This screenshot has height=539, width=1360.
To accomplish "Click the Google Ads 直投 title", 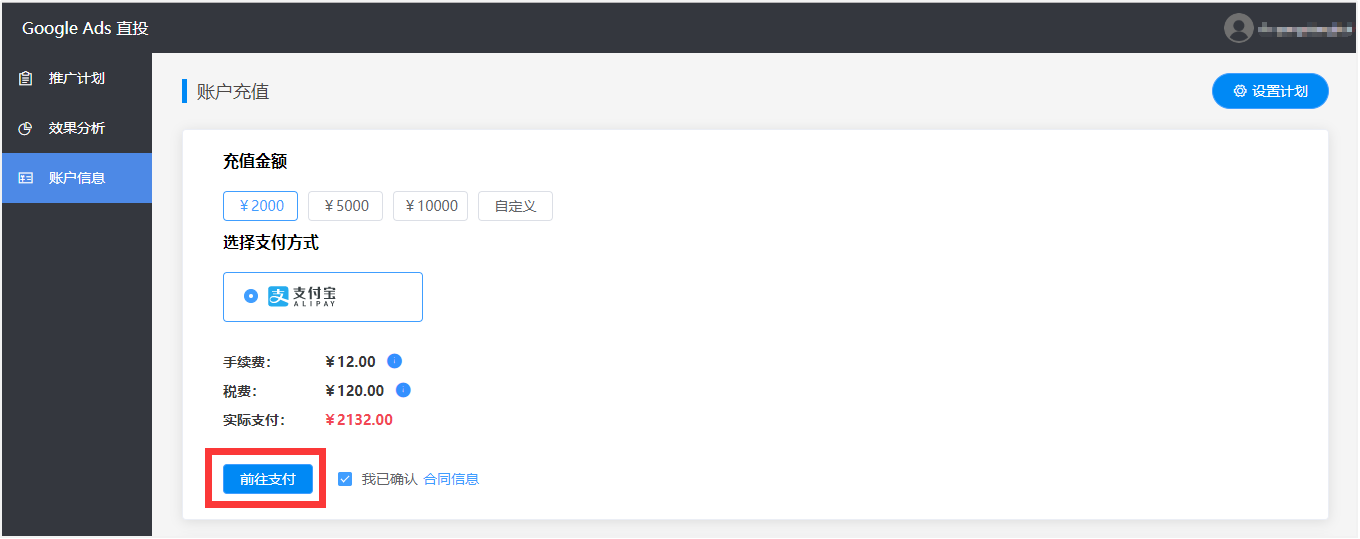I will [85, 28].
